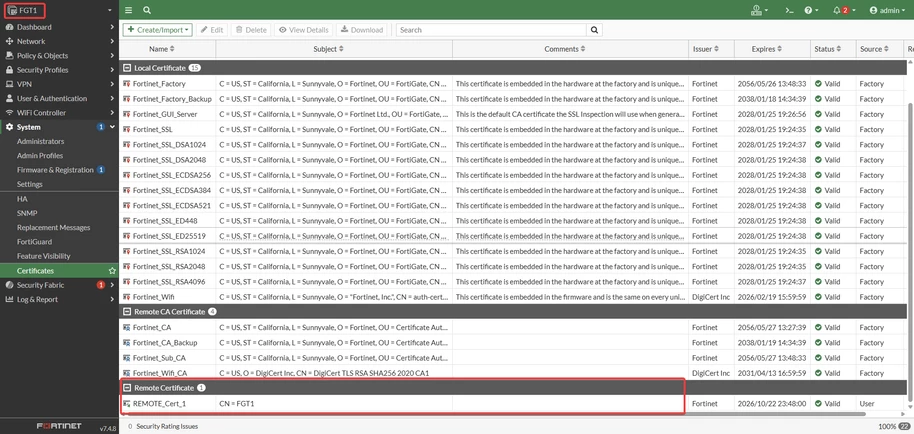
Task: Click the horizontal scrollbar under the table
Action: pos(495,414)
